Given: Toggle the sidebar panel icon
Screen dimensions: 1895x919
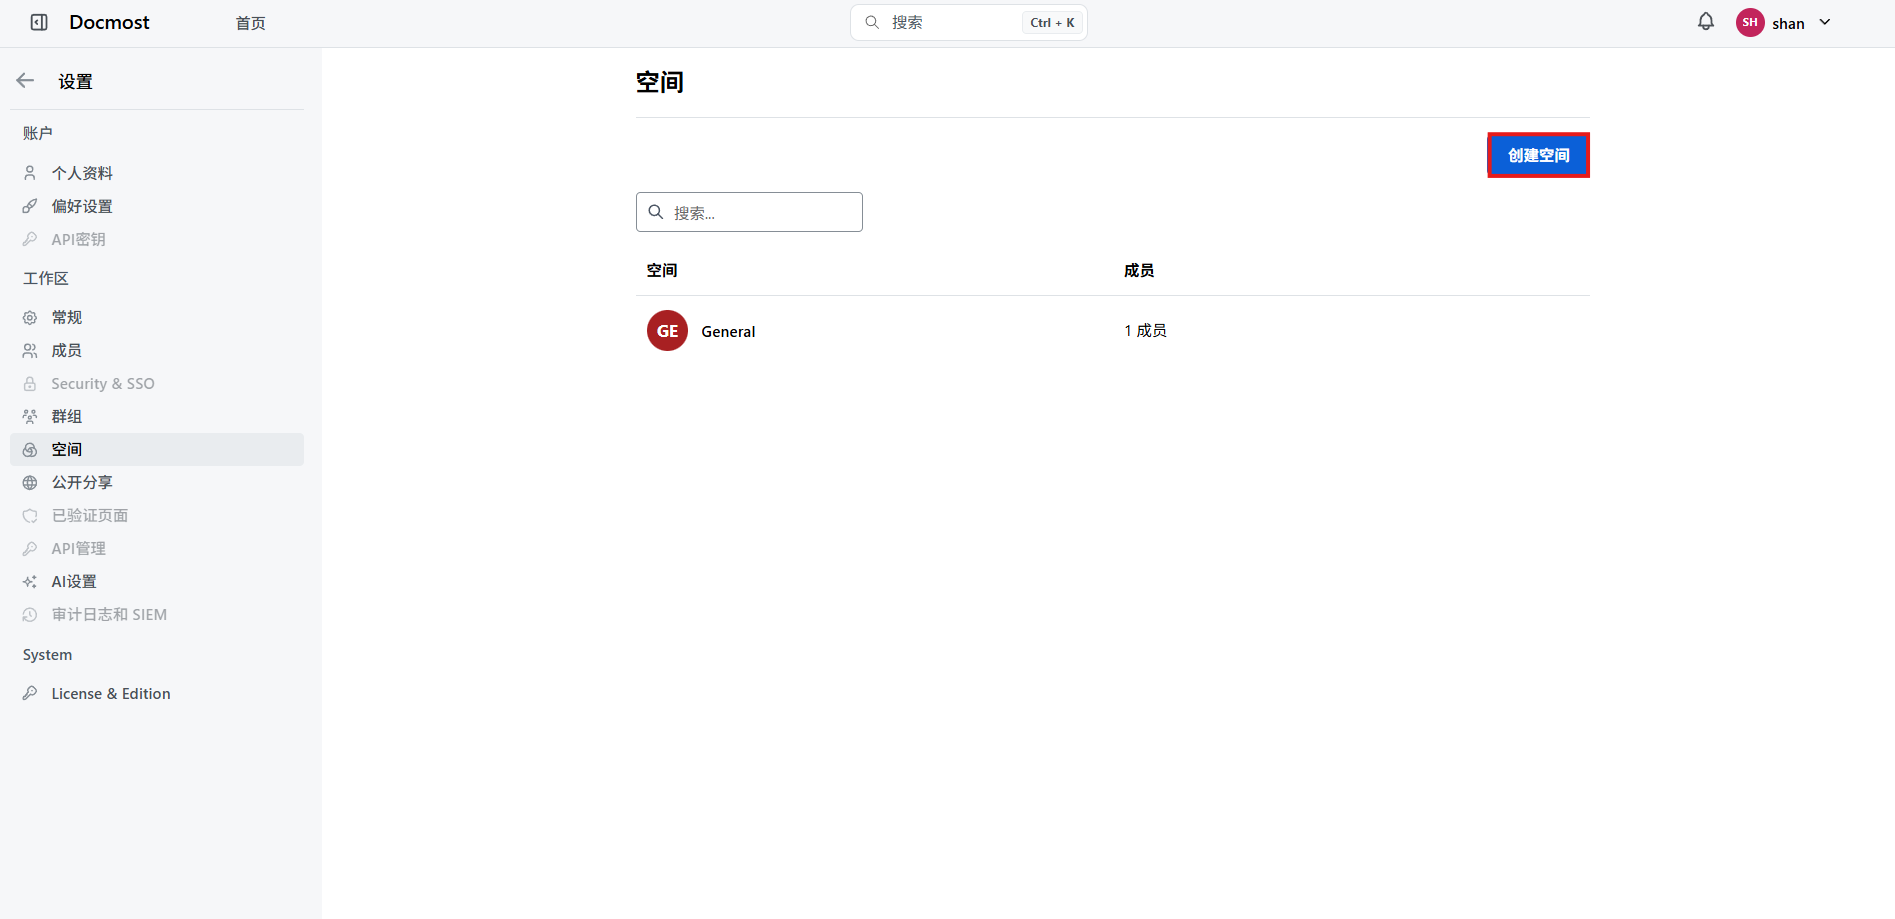Looking at the screenshot, I should [39, 22].
